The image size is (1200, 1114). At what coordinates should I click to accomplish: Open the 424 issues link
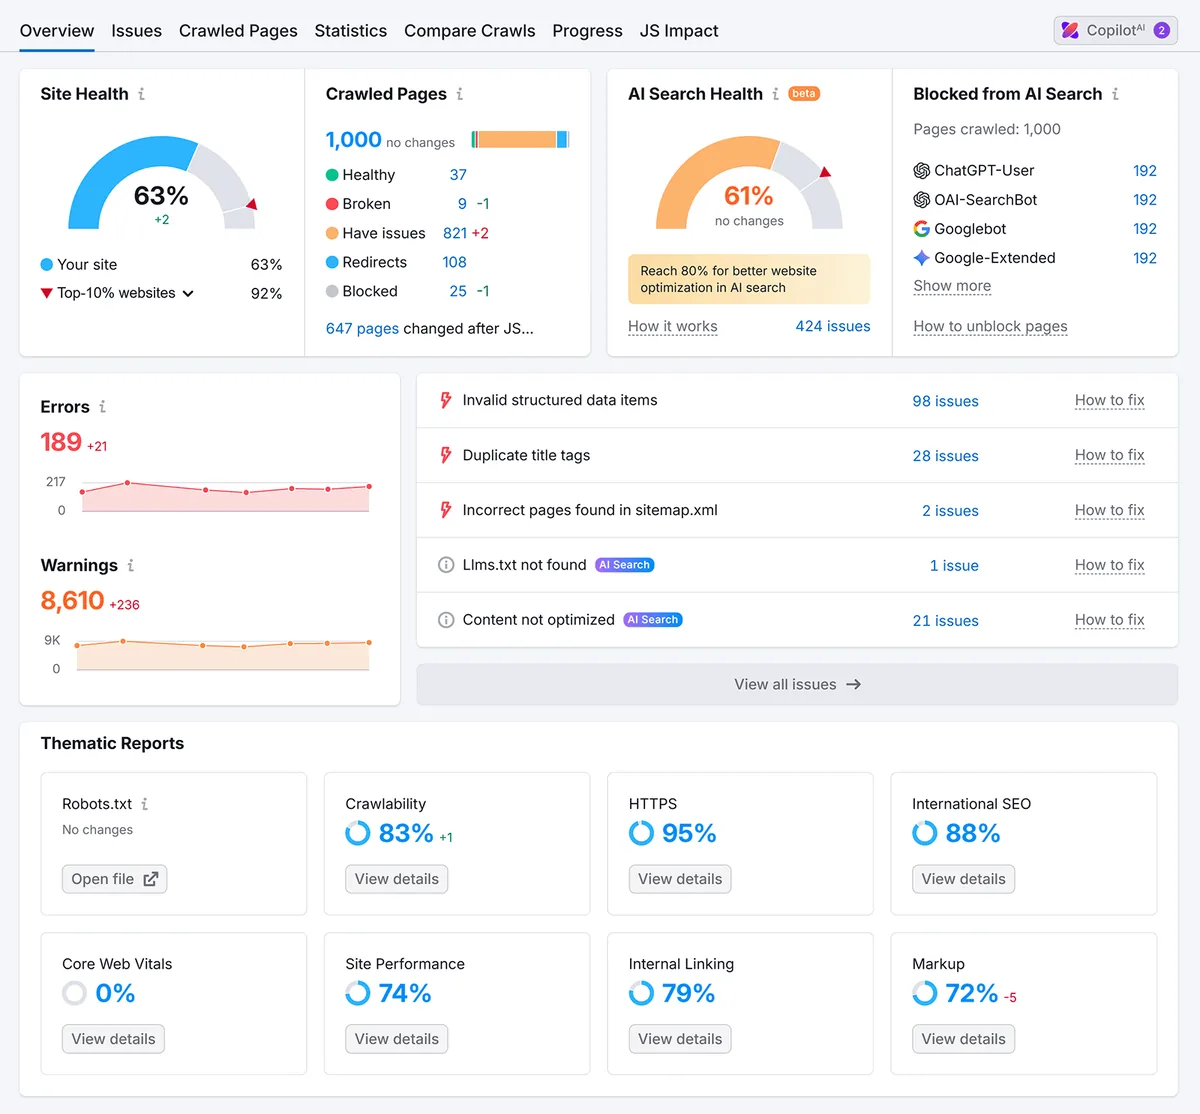[833, 326]
